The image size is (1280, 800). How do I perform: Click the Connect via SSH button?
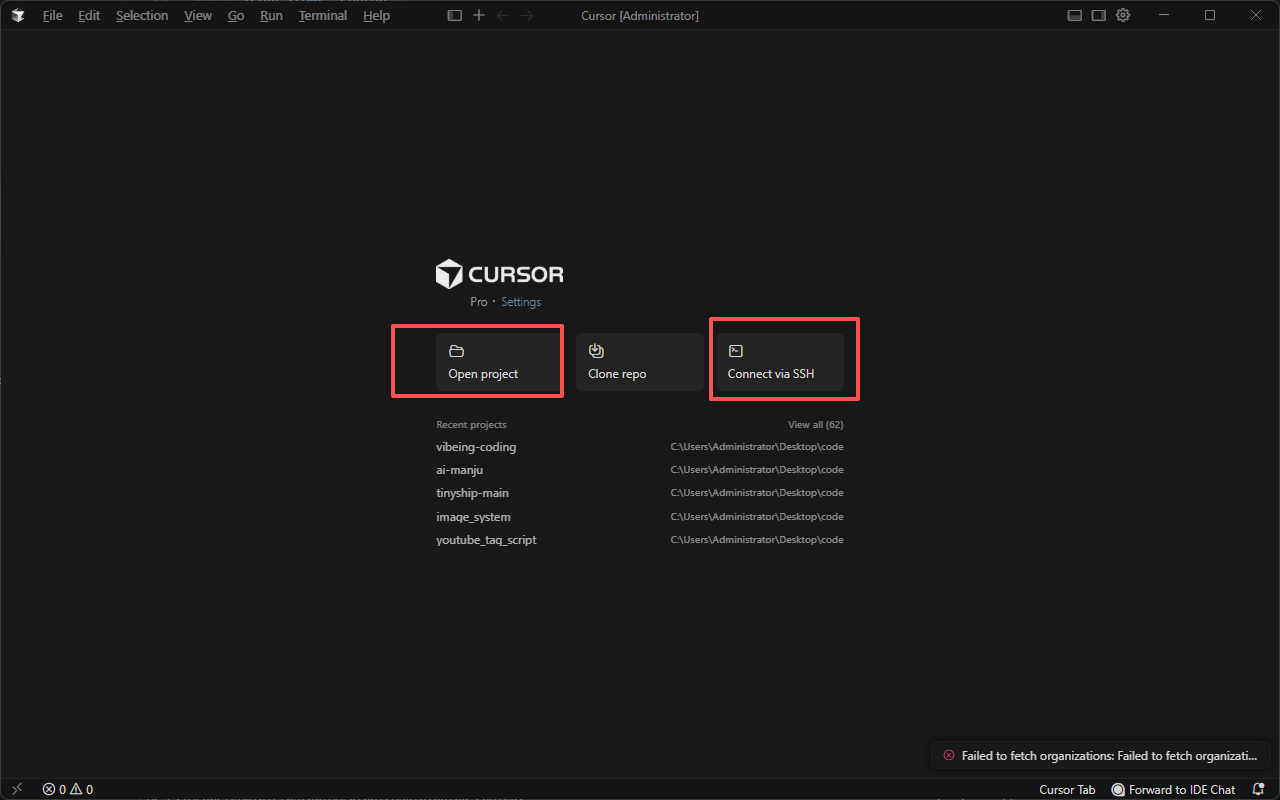[780, 362]
